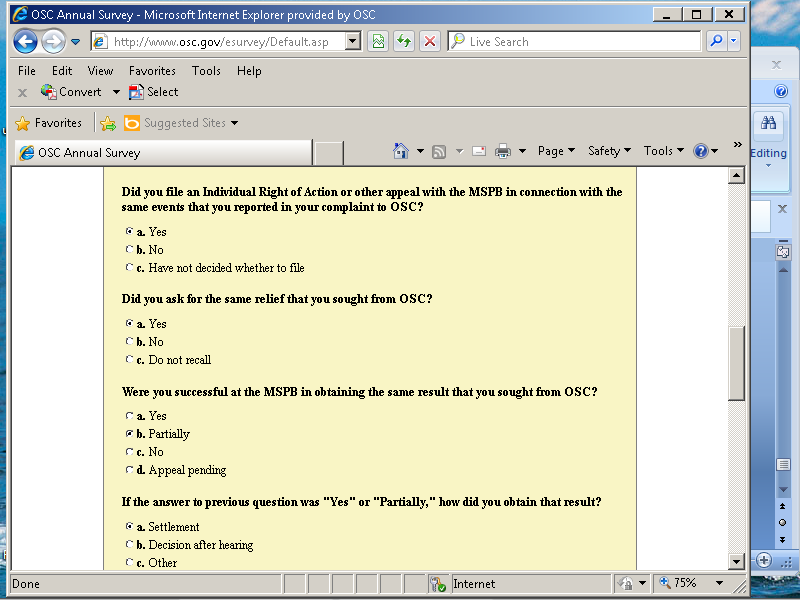
Task: Select No for same relief question
Action: (130, 341)
